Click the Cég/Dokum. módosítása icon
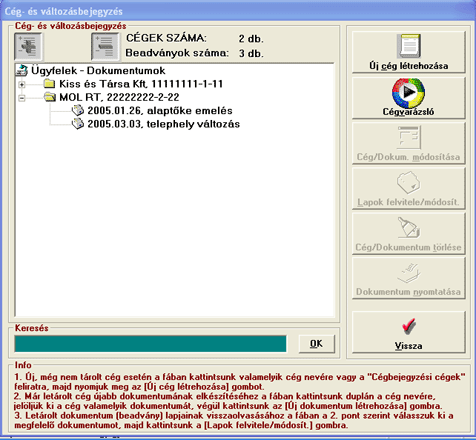The width and height of the screenshot is (476, 440). pos(408,137)
